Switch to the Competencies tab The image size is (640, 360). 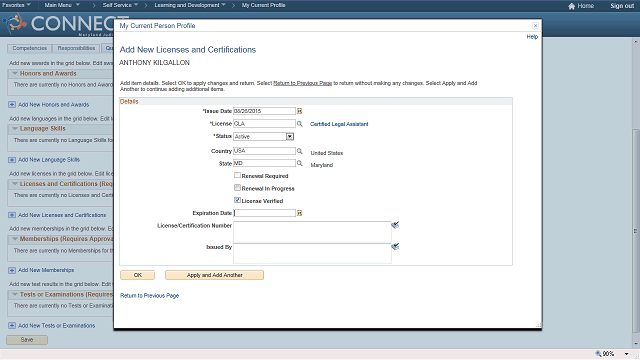click(x=29, y=48)
